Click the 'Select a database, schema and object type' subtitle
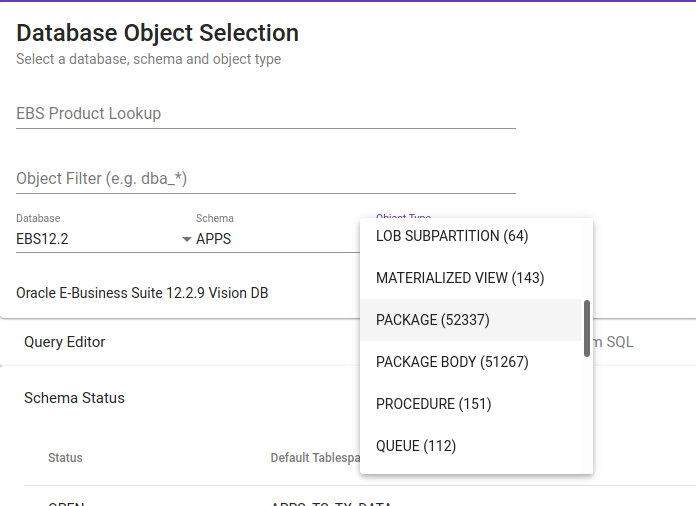Image resolution: width=696 pixels, height=506 pixels. point(149,59)
